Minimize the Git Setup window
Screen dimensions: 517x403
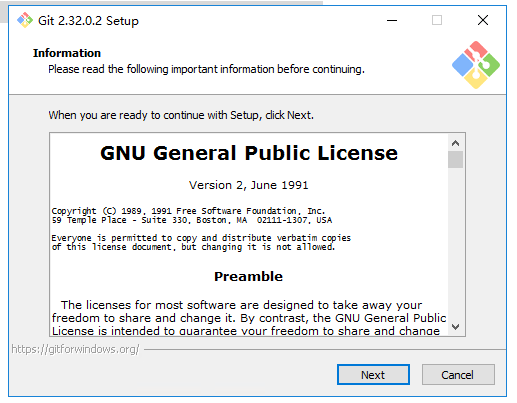pos(392,20)
